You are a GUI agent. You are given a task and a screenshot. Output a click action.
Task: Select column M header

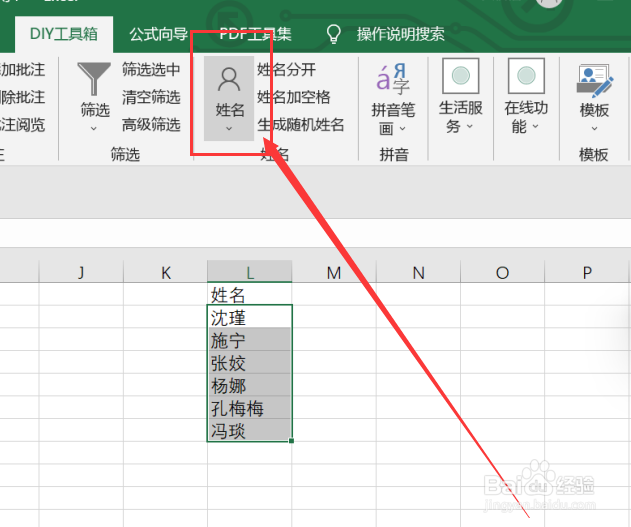(334, 272)
